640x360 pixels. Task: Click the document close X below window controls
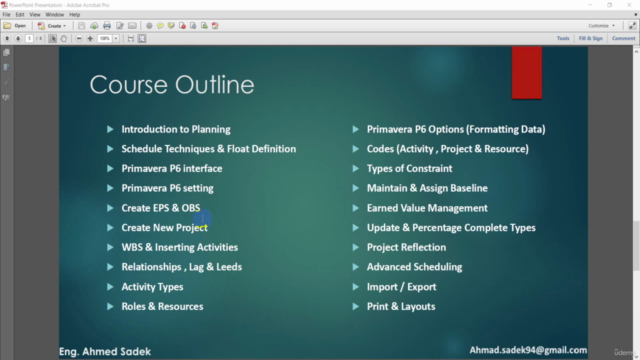(x=636, y=14)
